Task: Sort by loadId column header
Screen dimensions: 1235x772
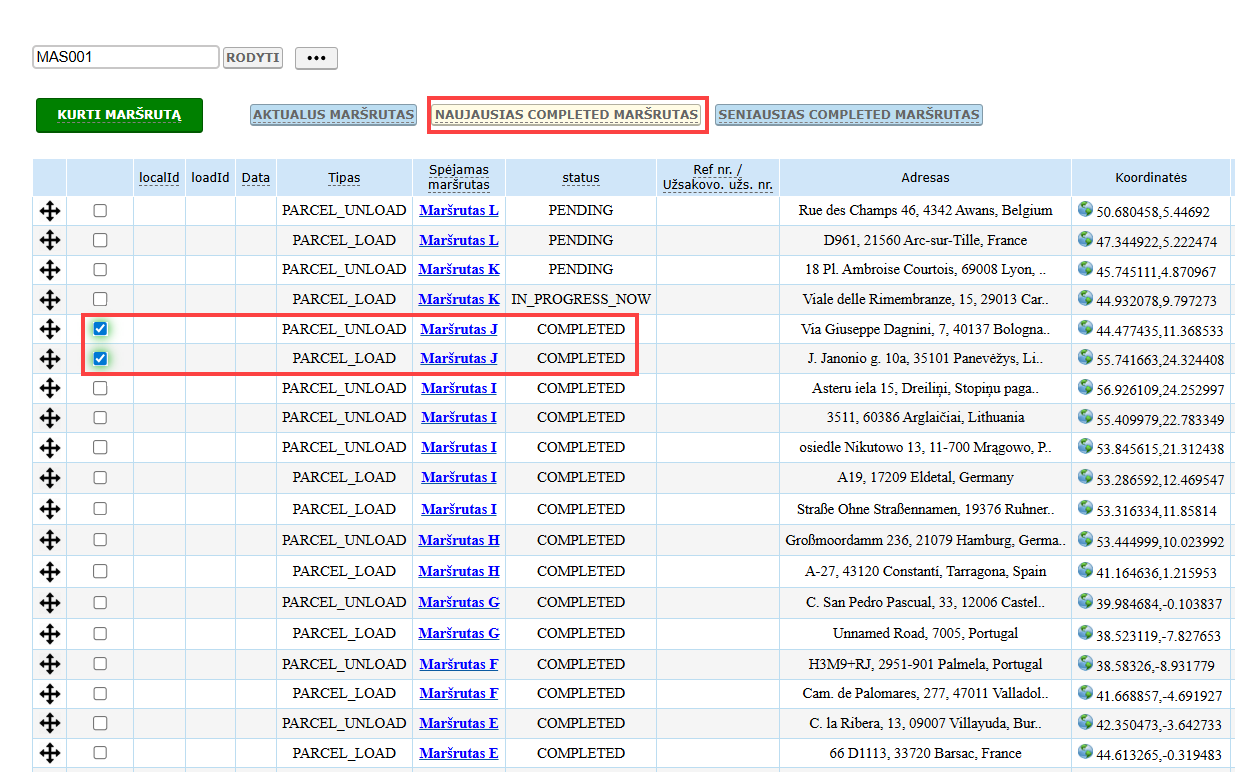Action: point(211,178)
